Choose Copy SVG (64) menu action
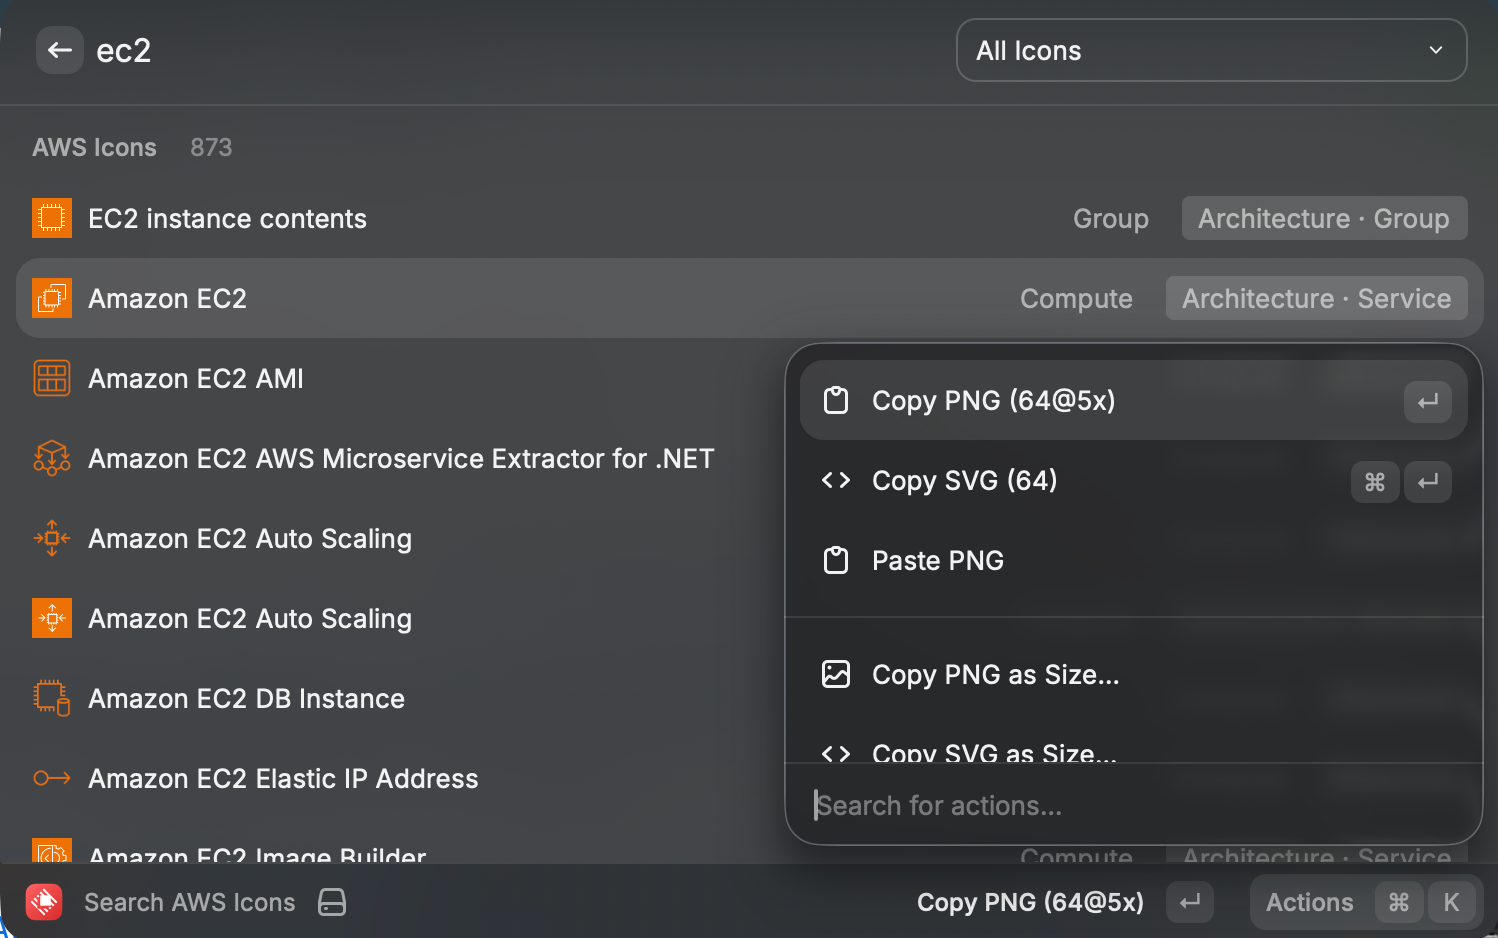 click(x=1133, y=480)
